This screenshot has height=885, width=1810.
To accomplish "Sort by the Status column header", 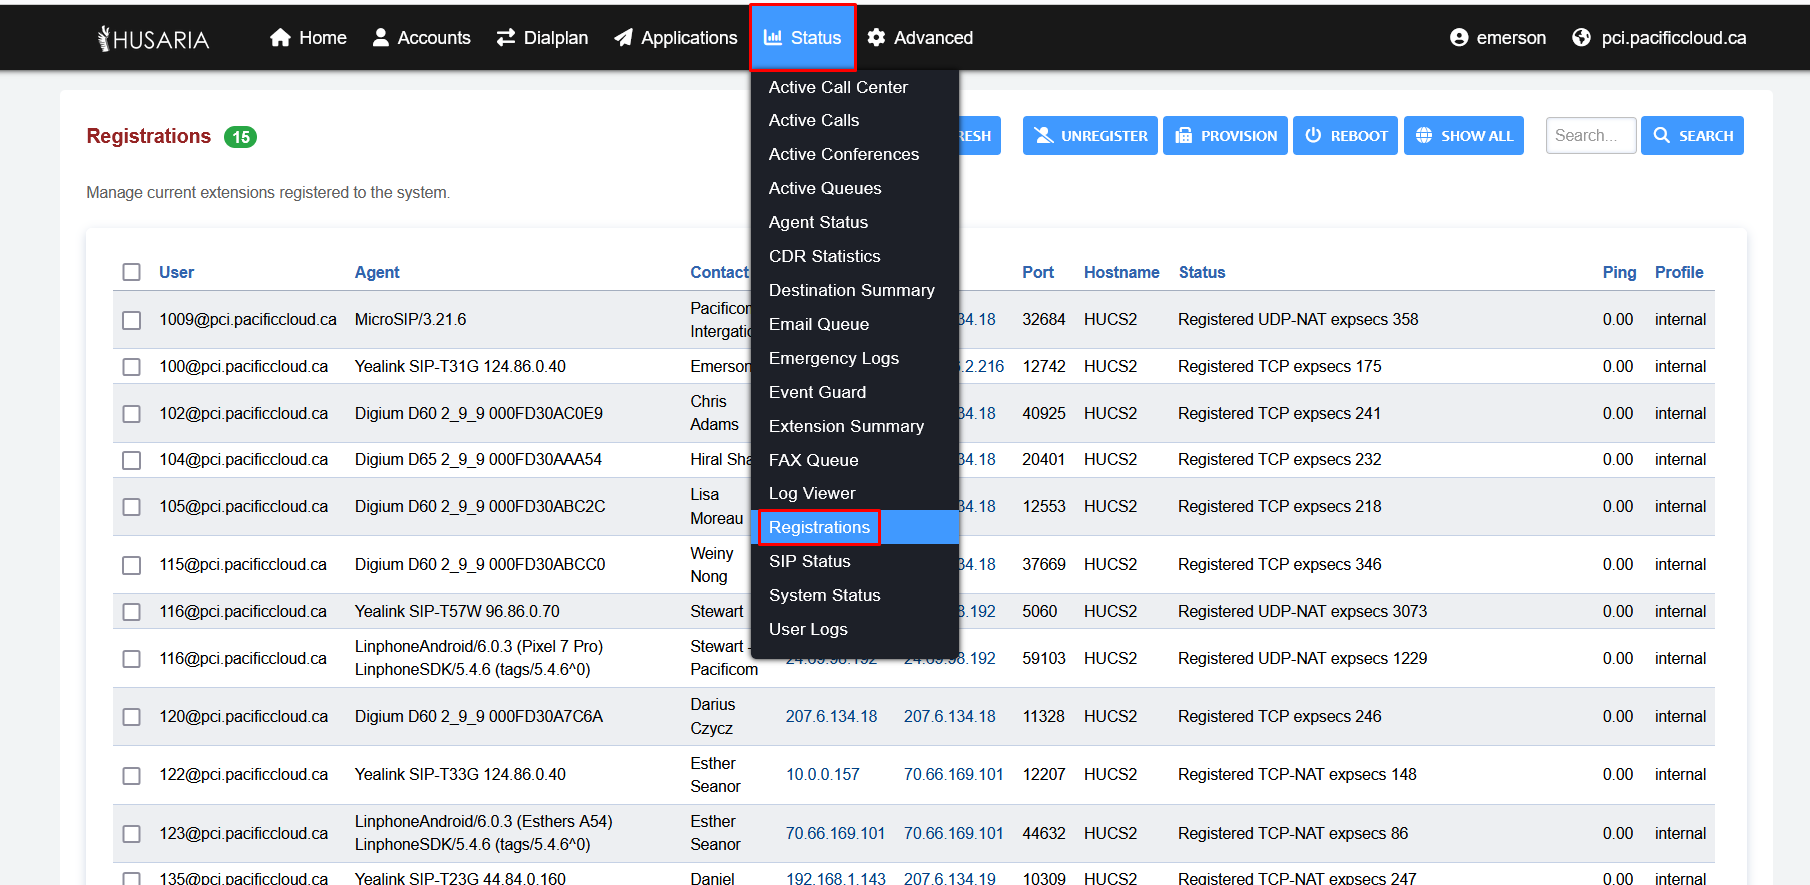I will point(1202,272).
